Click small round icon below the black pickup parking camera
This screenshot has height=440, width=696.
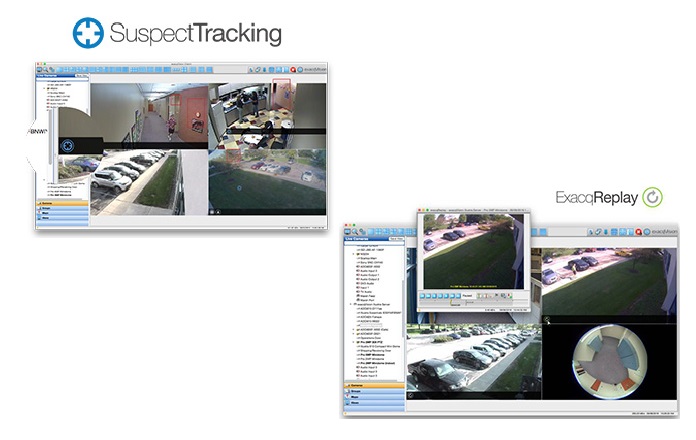[411, 395]
